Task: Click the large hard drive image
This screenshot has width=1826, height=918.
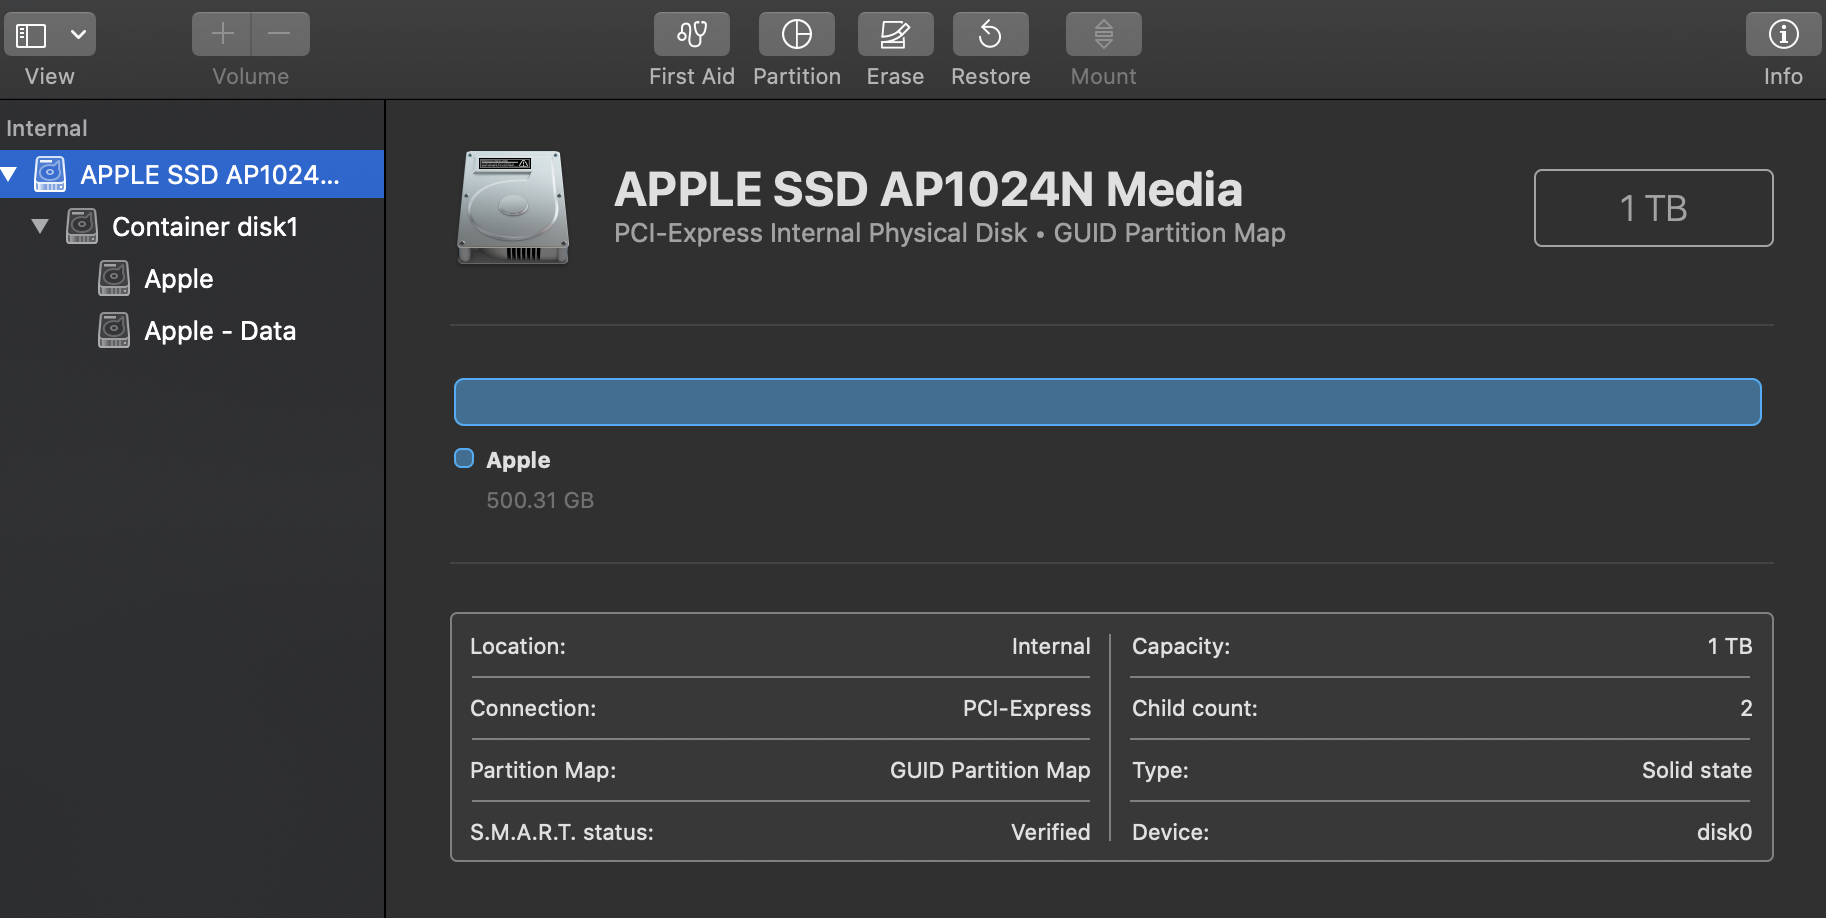Action: 513,208
